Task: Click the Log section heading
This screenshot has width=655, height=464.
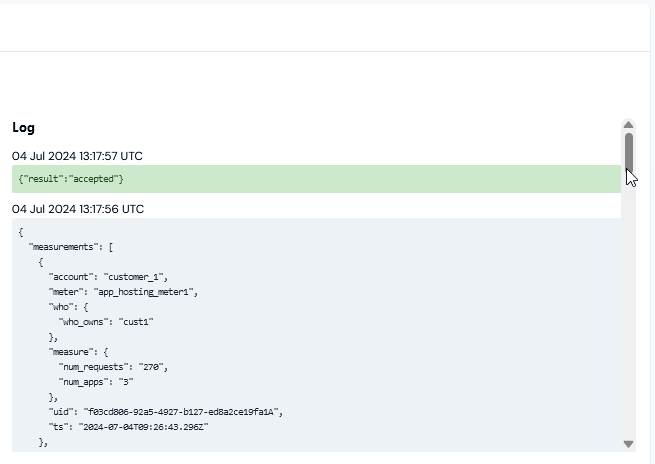Action: pyautogui.click(x=23, y=127)
